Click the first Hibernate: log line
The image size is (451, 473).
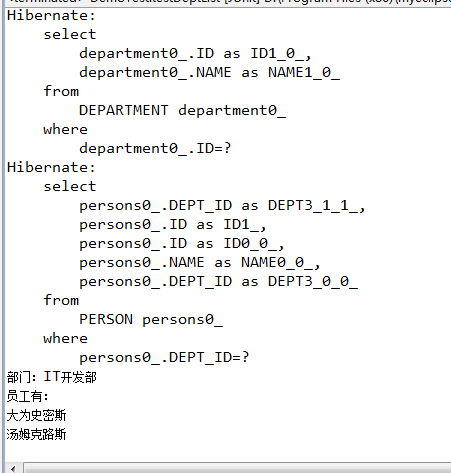click(51, 15)
